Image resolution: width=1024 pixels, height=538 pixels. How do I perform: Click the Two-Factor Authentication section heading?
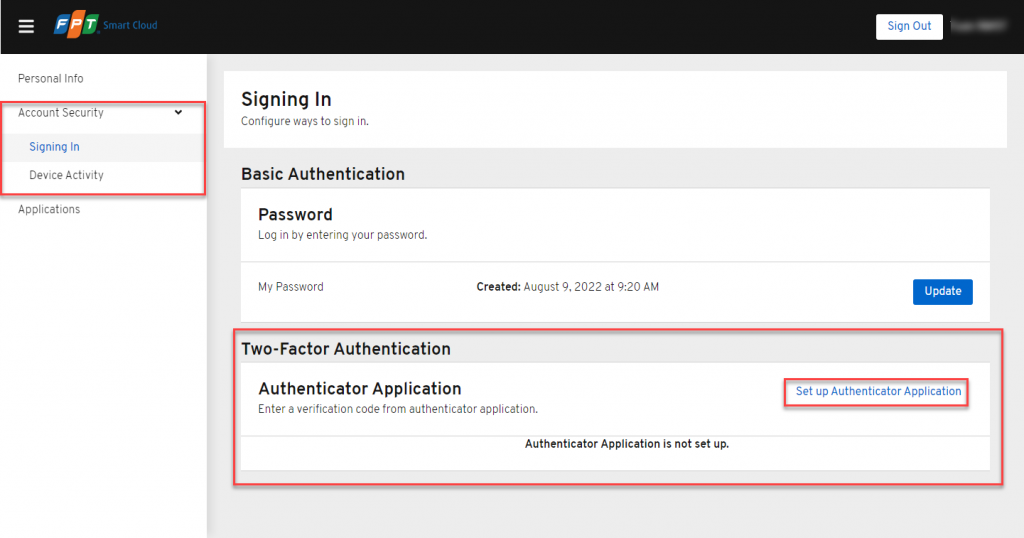[345, 349]
